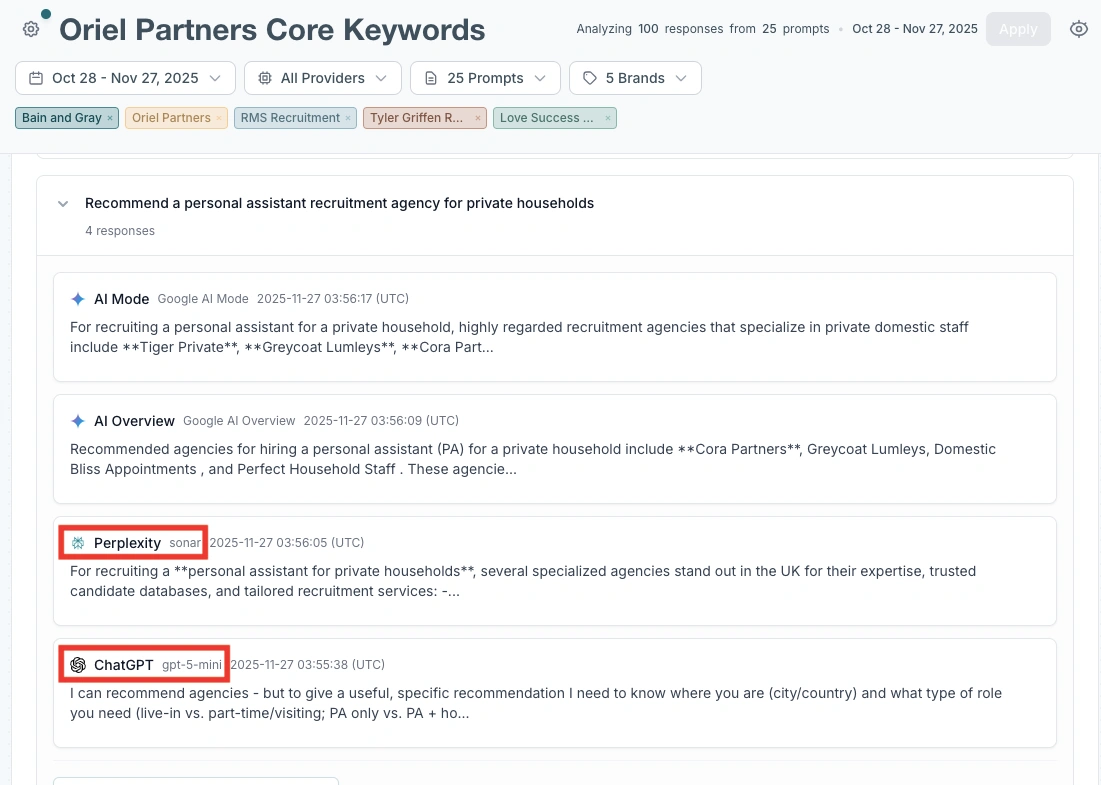Open the 25 Prompts dropdown

484,78
